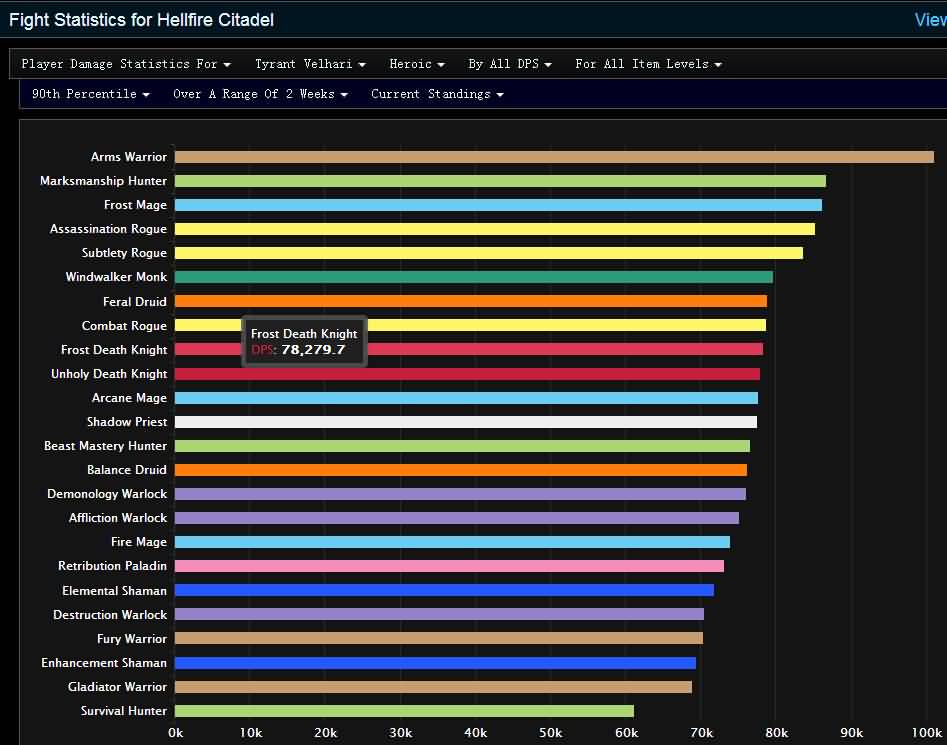Image resolution: width=947 pixels, height=745 pixels.
Task: Click the "Destruction Warlock" label
Action: 110,615
